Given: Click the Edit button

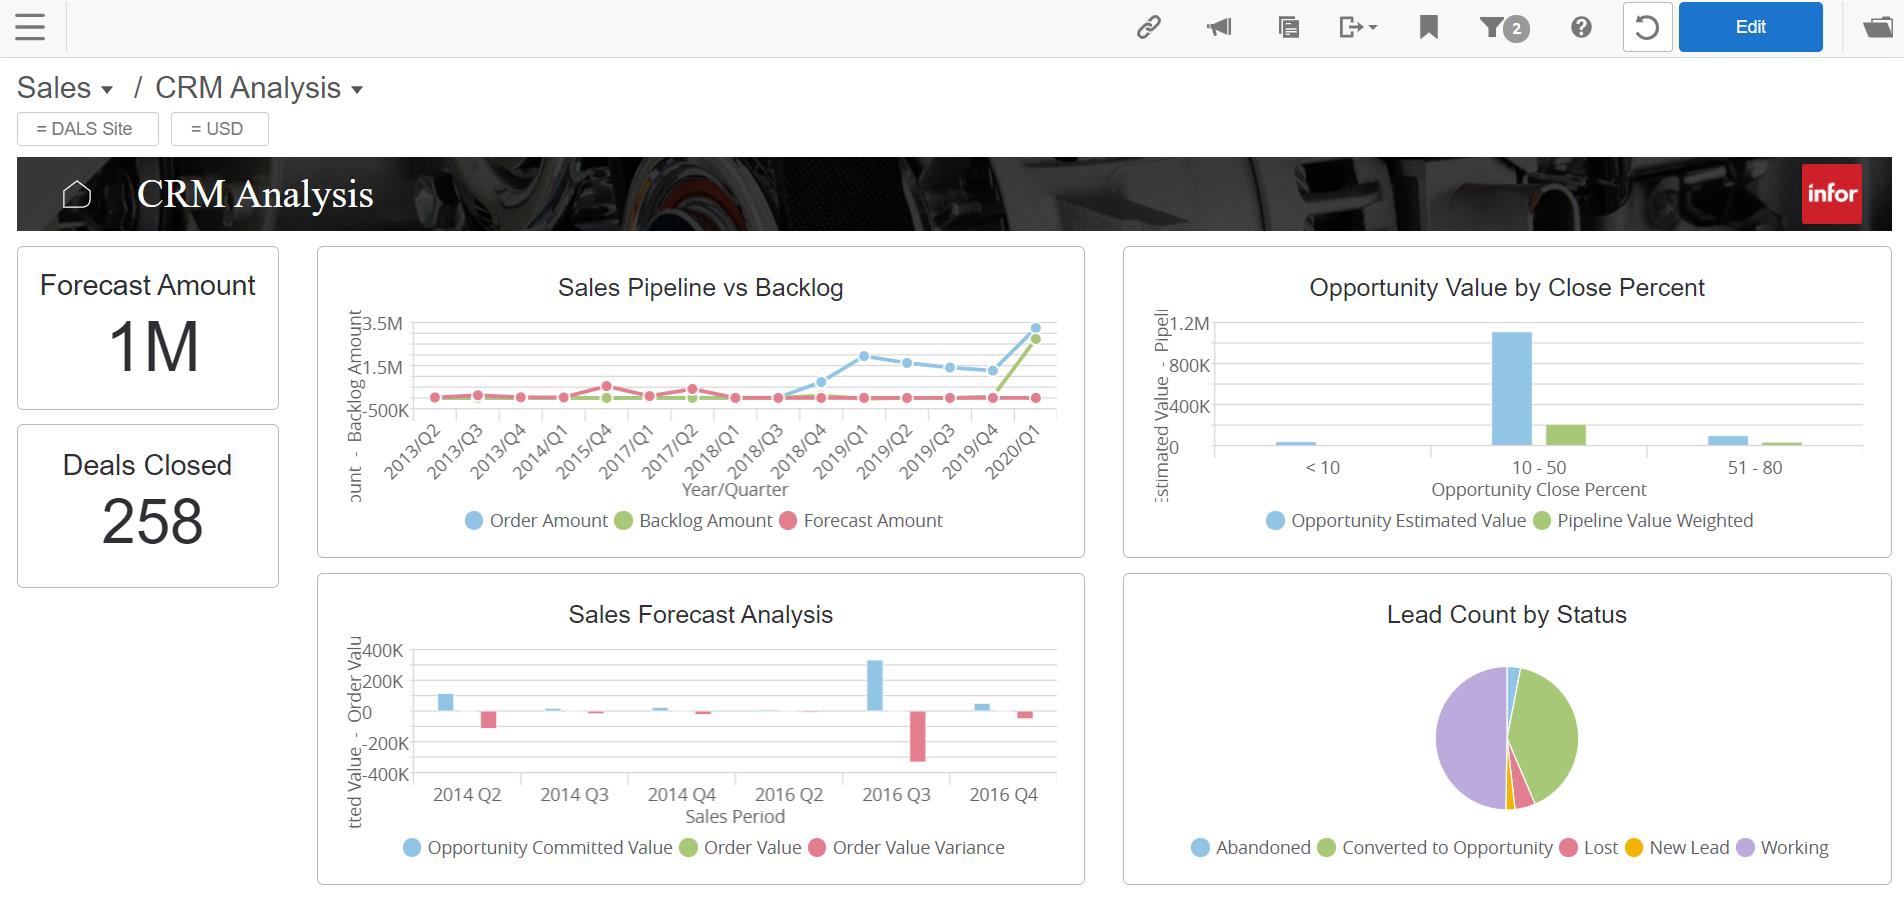Looking at the screenshot, I should pyautogui.click(x=1751, y=27).
